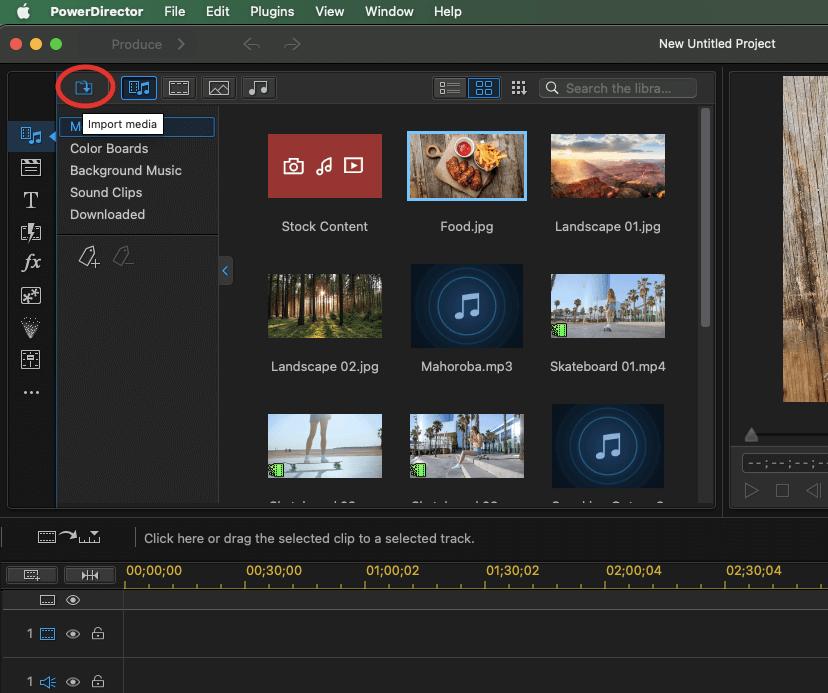828x693 pixels.
Task: Select Background Music from the media dropdown
Action: tap(125, 170)
